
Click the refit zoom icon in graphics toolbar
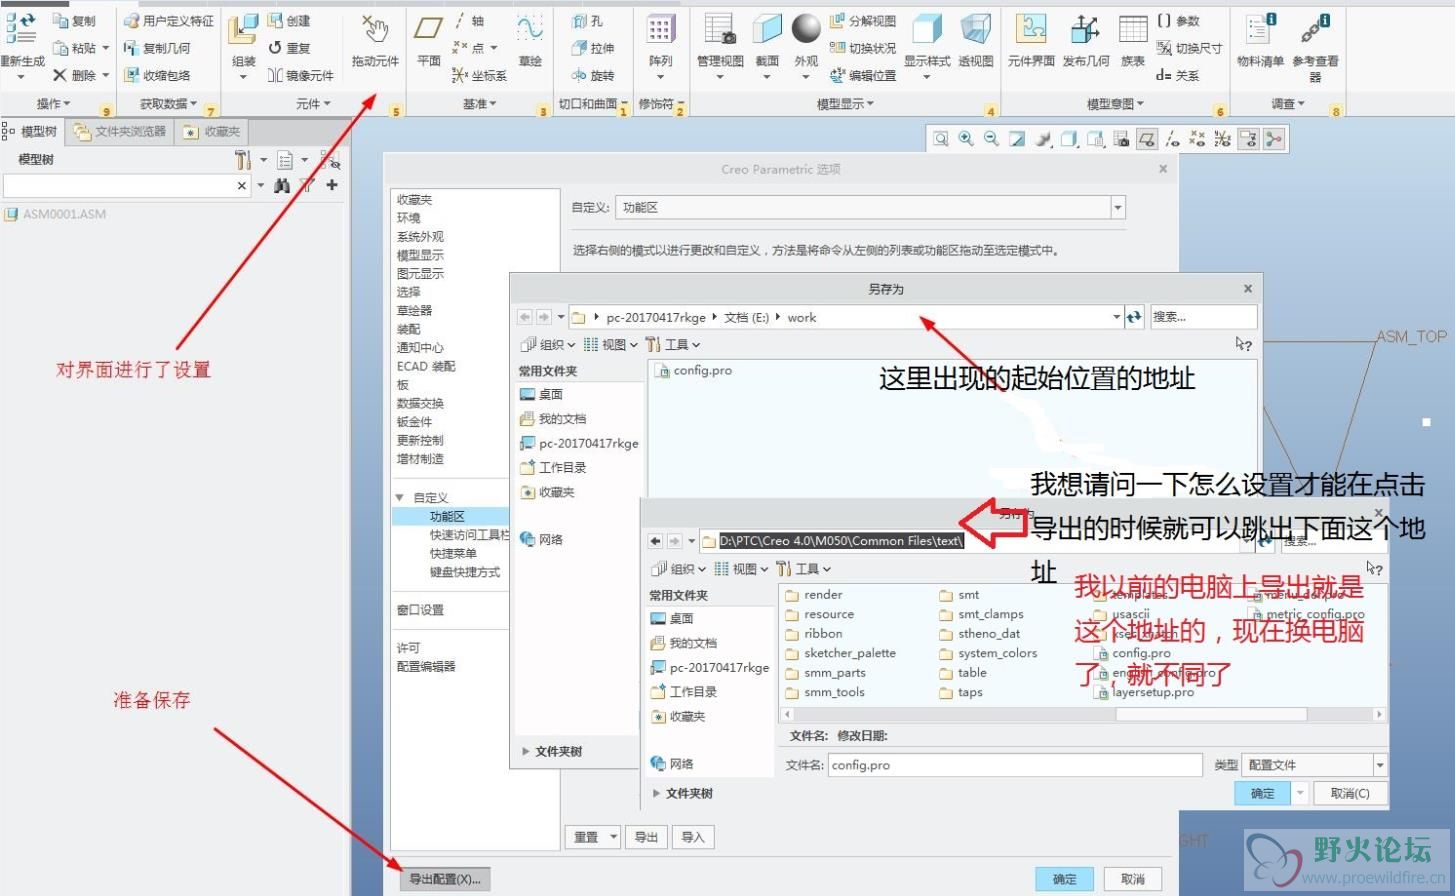(x=941, y=139)
